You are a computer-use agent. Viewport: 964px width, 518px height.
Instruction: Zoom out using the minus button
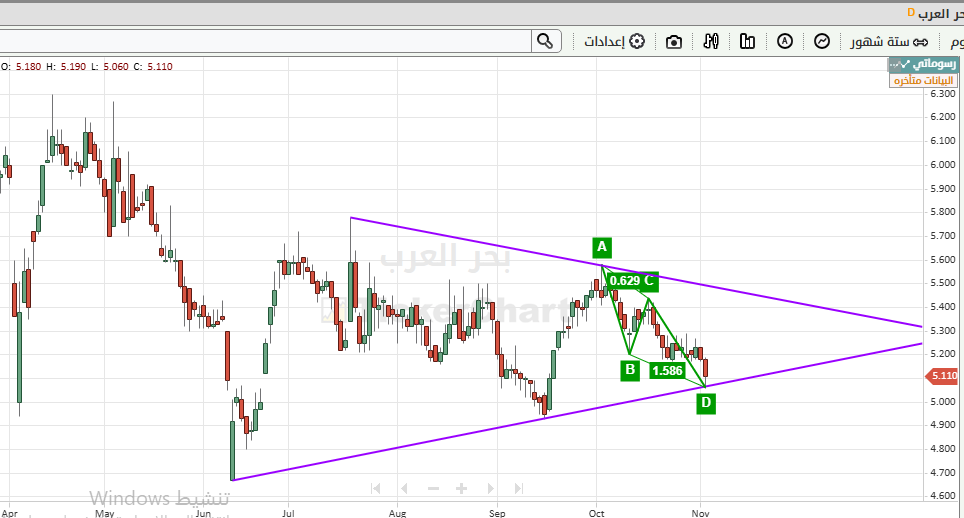coord(433,488)
